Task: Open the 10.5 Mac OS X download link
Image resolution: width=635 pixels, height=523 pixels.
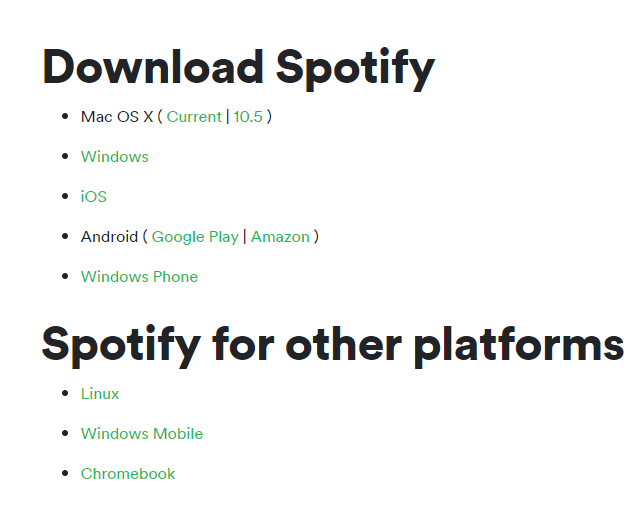Action: tap(248, 117)
